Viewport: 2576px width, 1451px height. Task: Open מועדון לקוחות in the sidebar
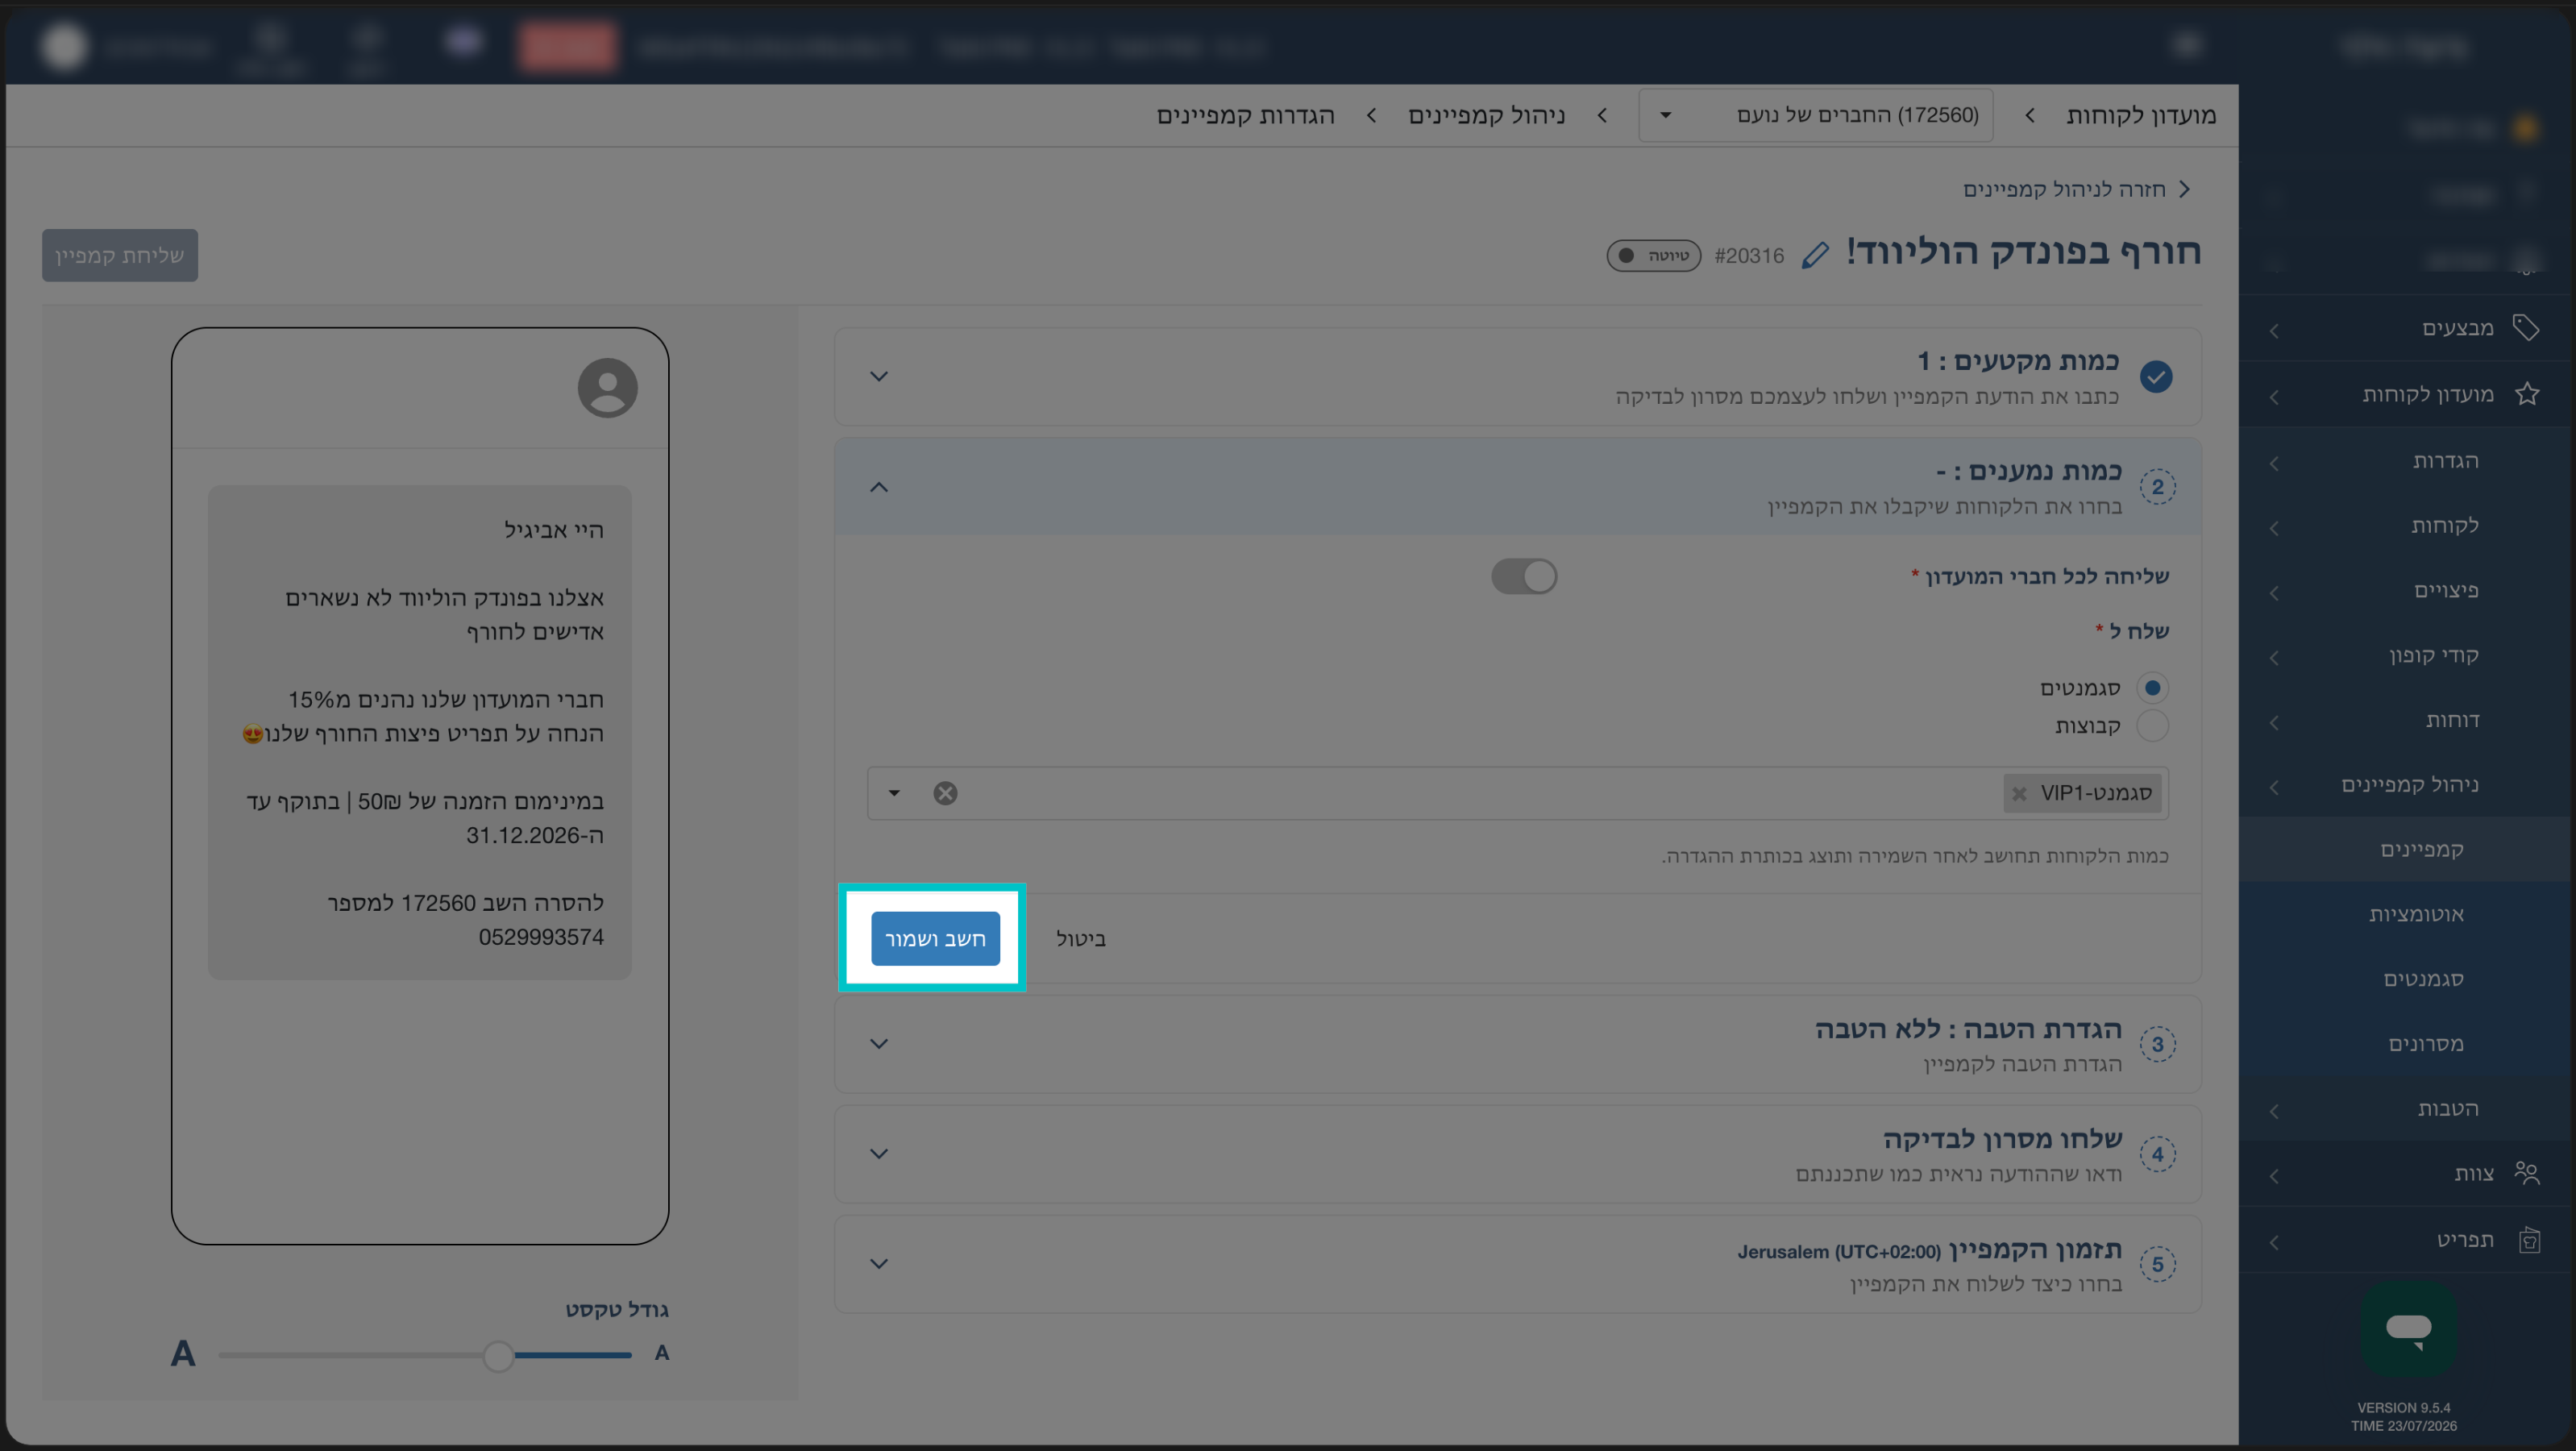coord(2406,394)
